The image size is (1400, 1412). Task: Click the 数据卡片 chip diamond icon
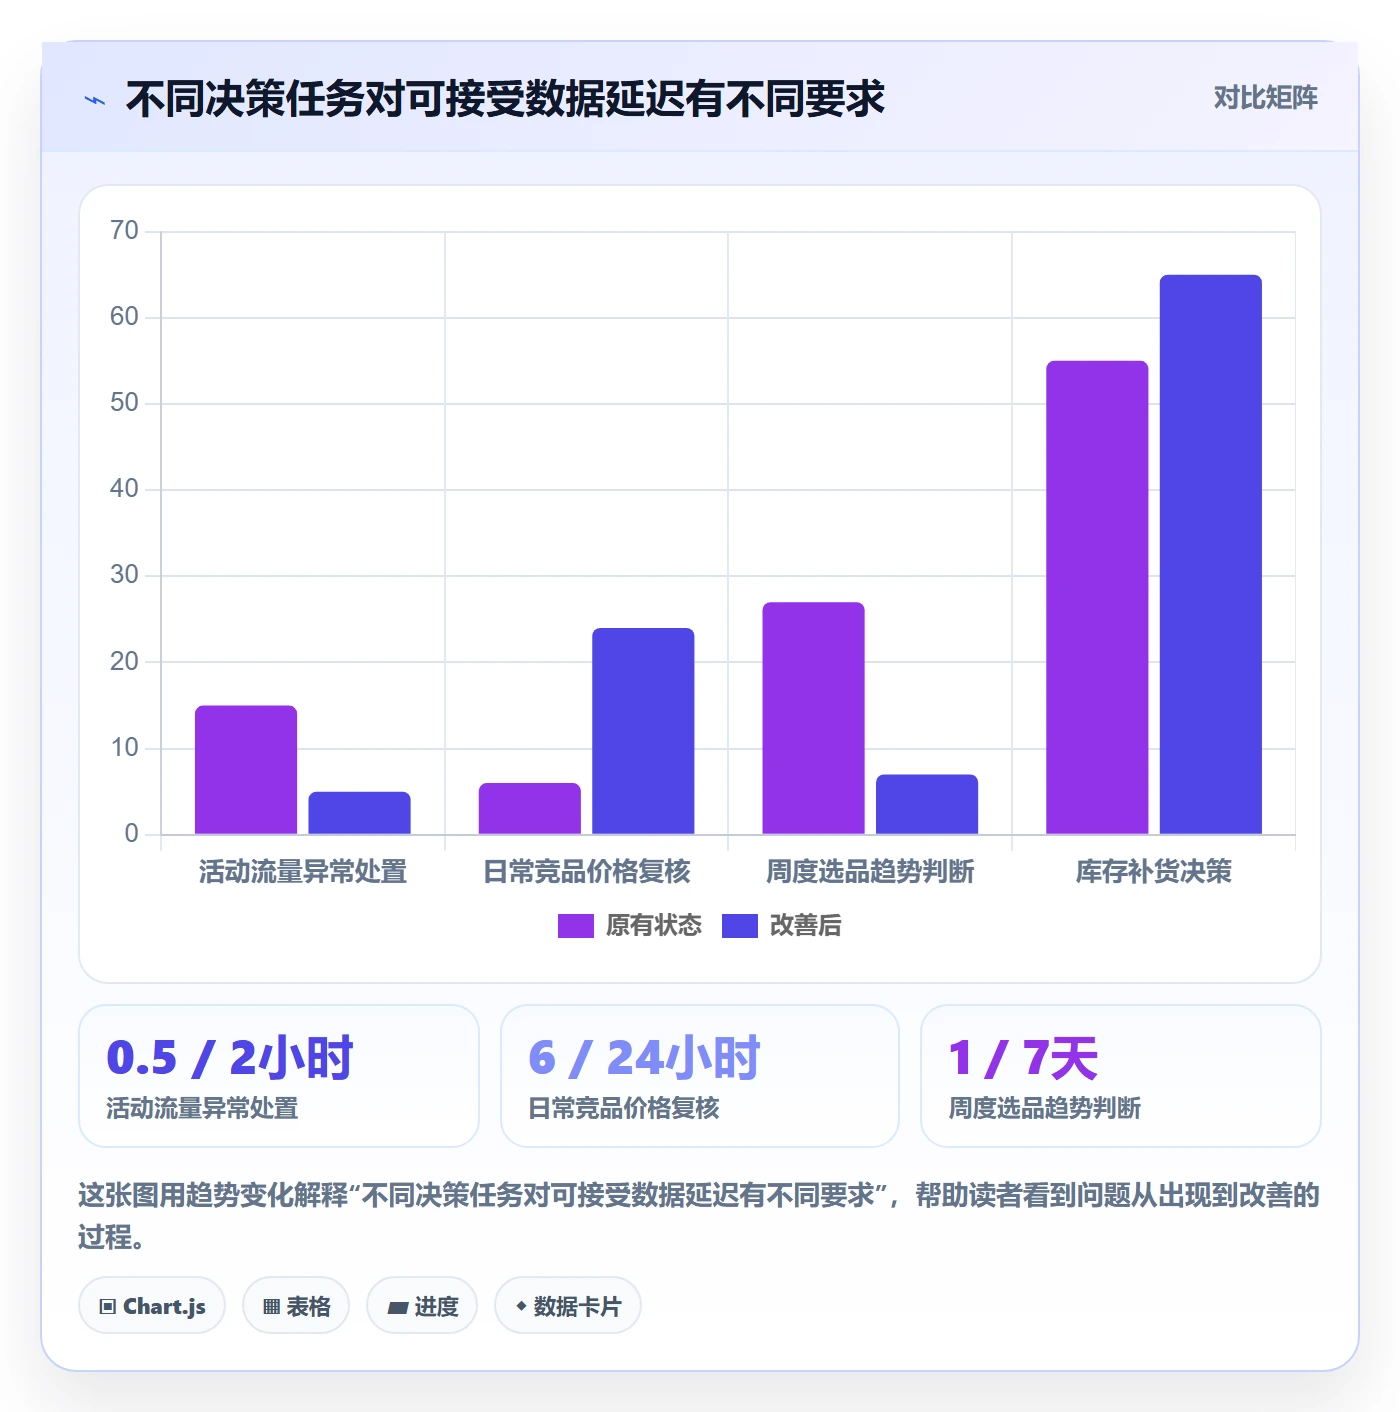521,1306
